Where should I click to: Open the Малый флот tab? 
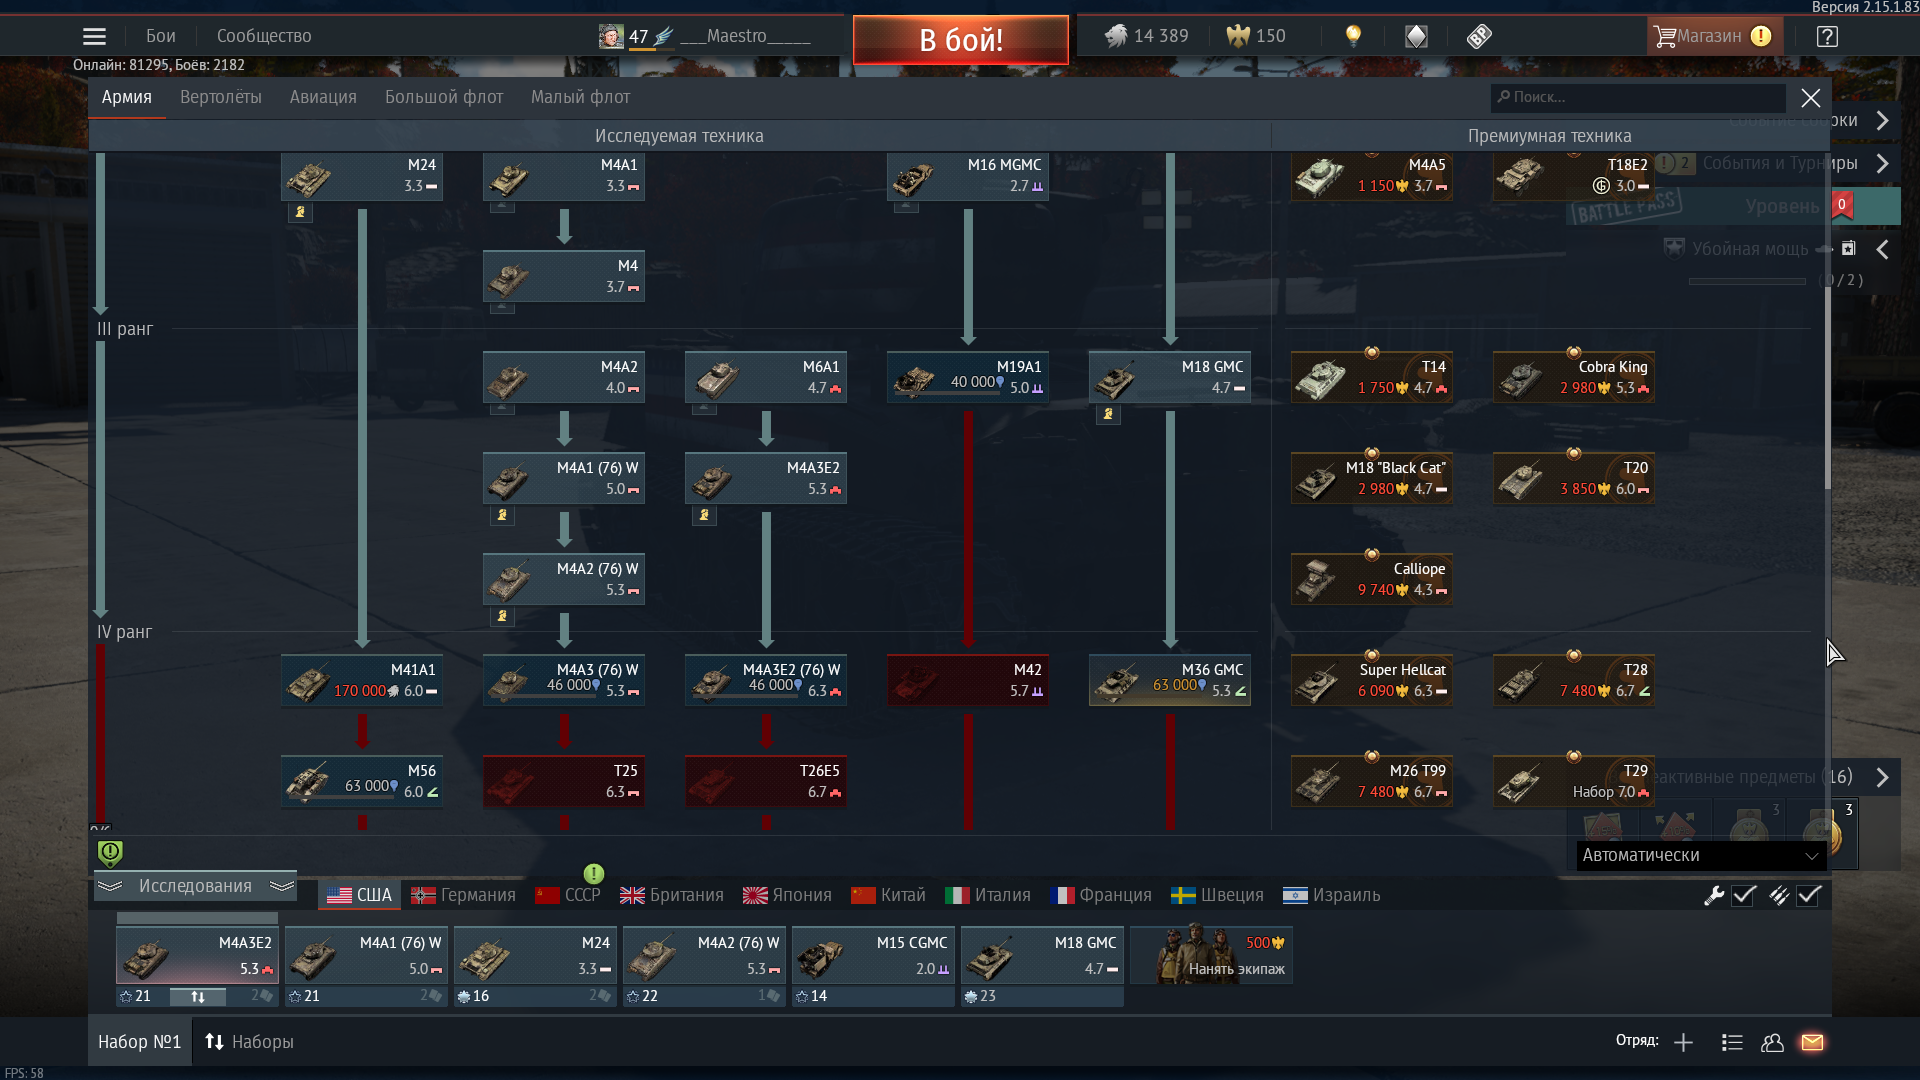click(x=580, y=97)
